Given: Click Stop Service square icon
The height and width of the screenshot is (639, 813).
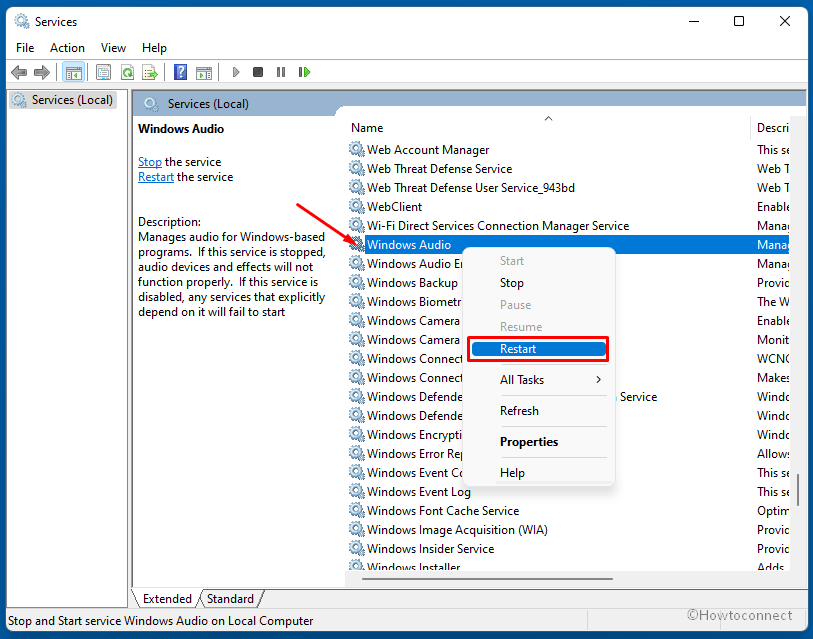Looking at the screenshot, I should (x=258, y=72).
